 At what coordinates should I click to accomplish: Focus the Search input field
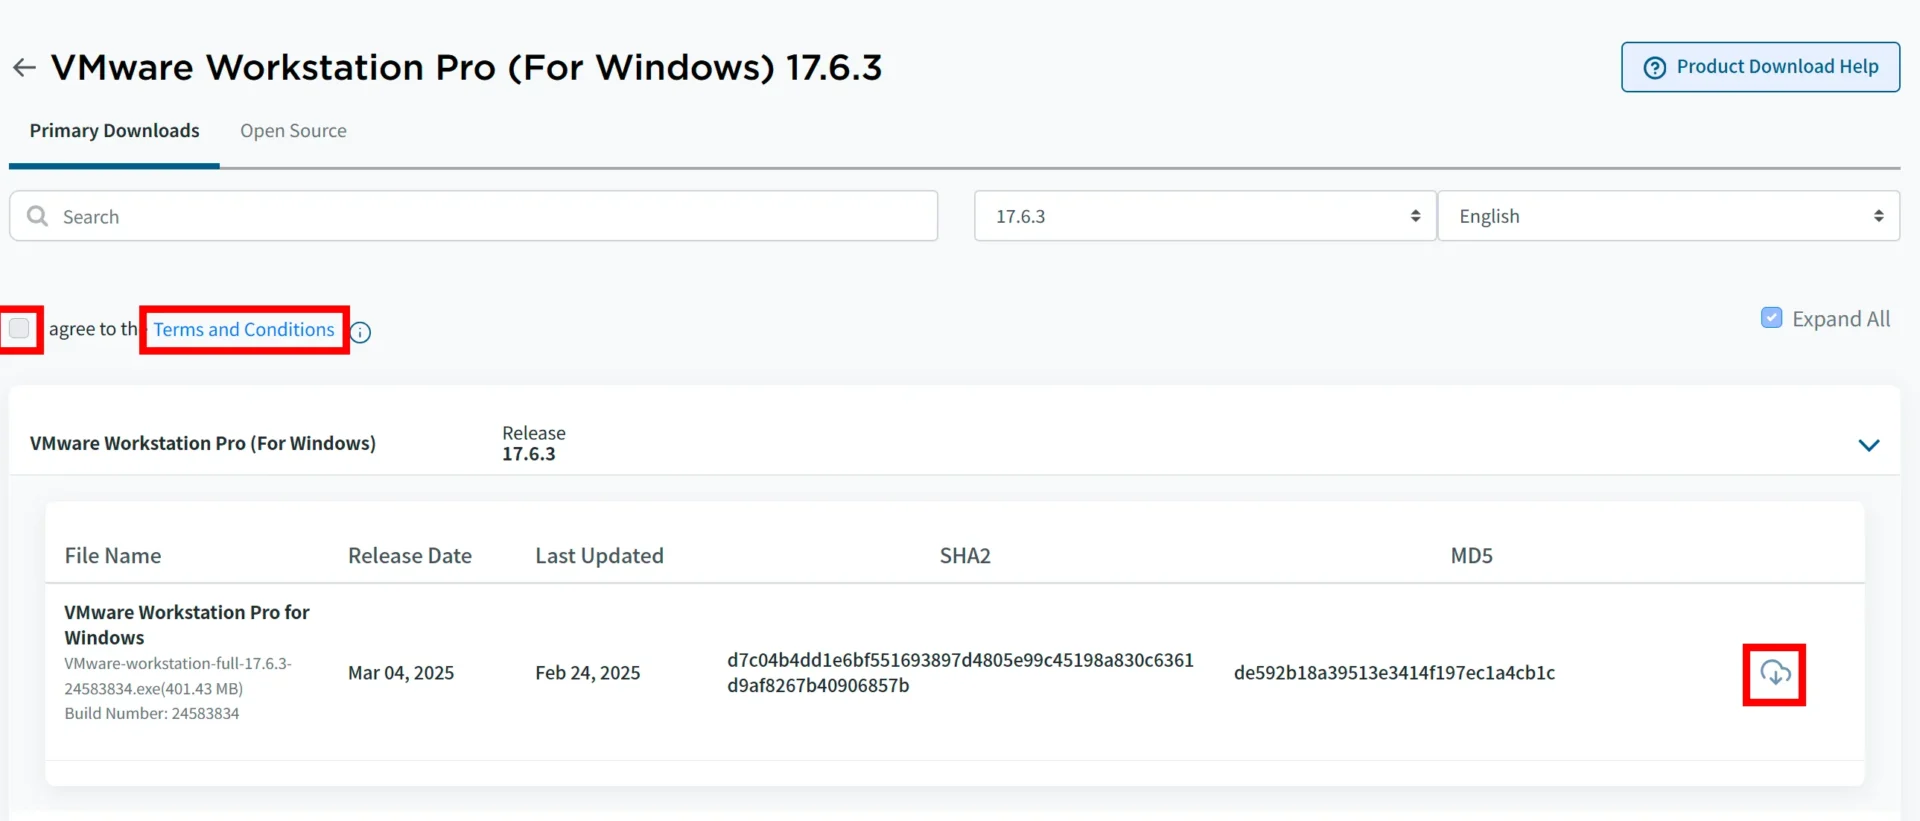coord(474,216)
